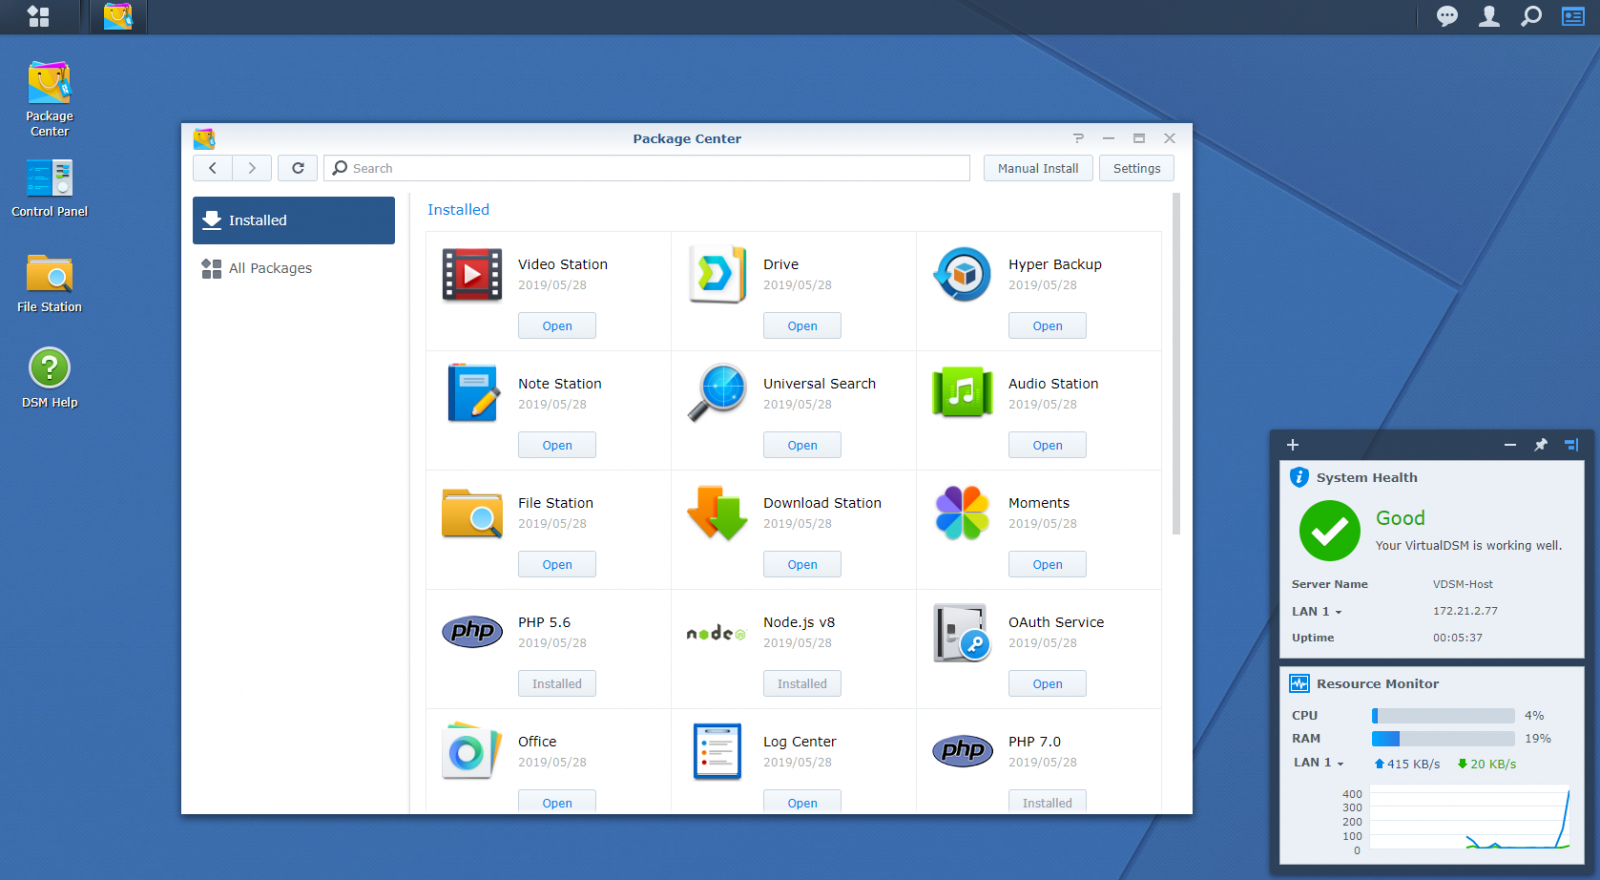
Task: Click the OAuth Service package icon
Action: point(962,632)
